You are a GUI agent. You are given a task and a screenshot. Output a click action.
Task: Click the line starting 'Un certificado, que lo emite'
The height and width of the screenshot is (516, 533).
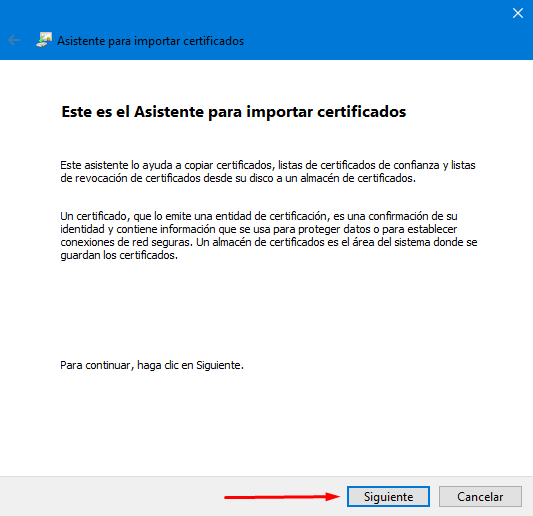pos(259,216)
